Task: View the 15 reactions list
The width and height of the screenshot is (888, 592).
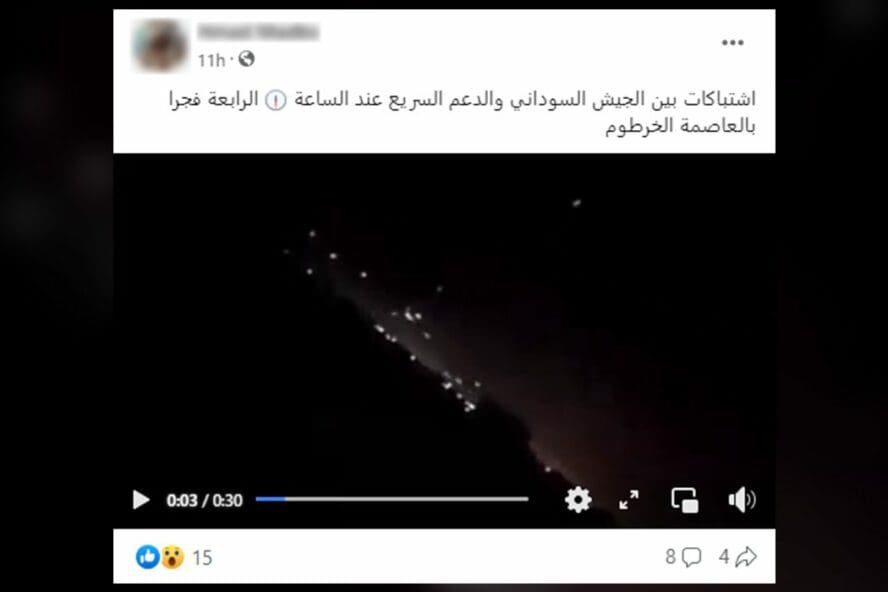Action: click(202, 557)
